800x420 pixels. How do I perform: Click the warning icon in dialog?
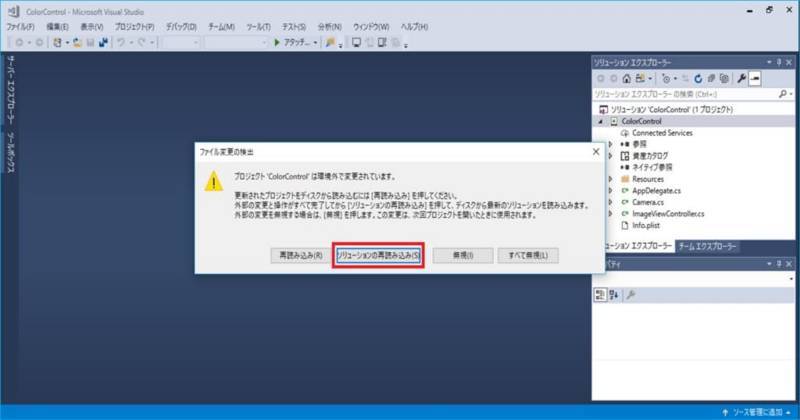213,182
